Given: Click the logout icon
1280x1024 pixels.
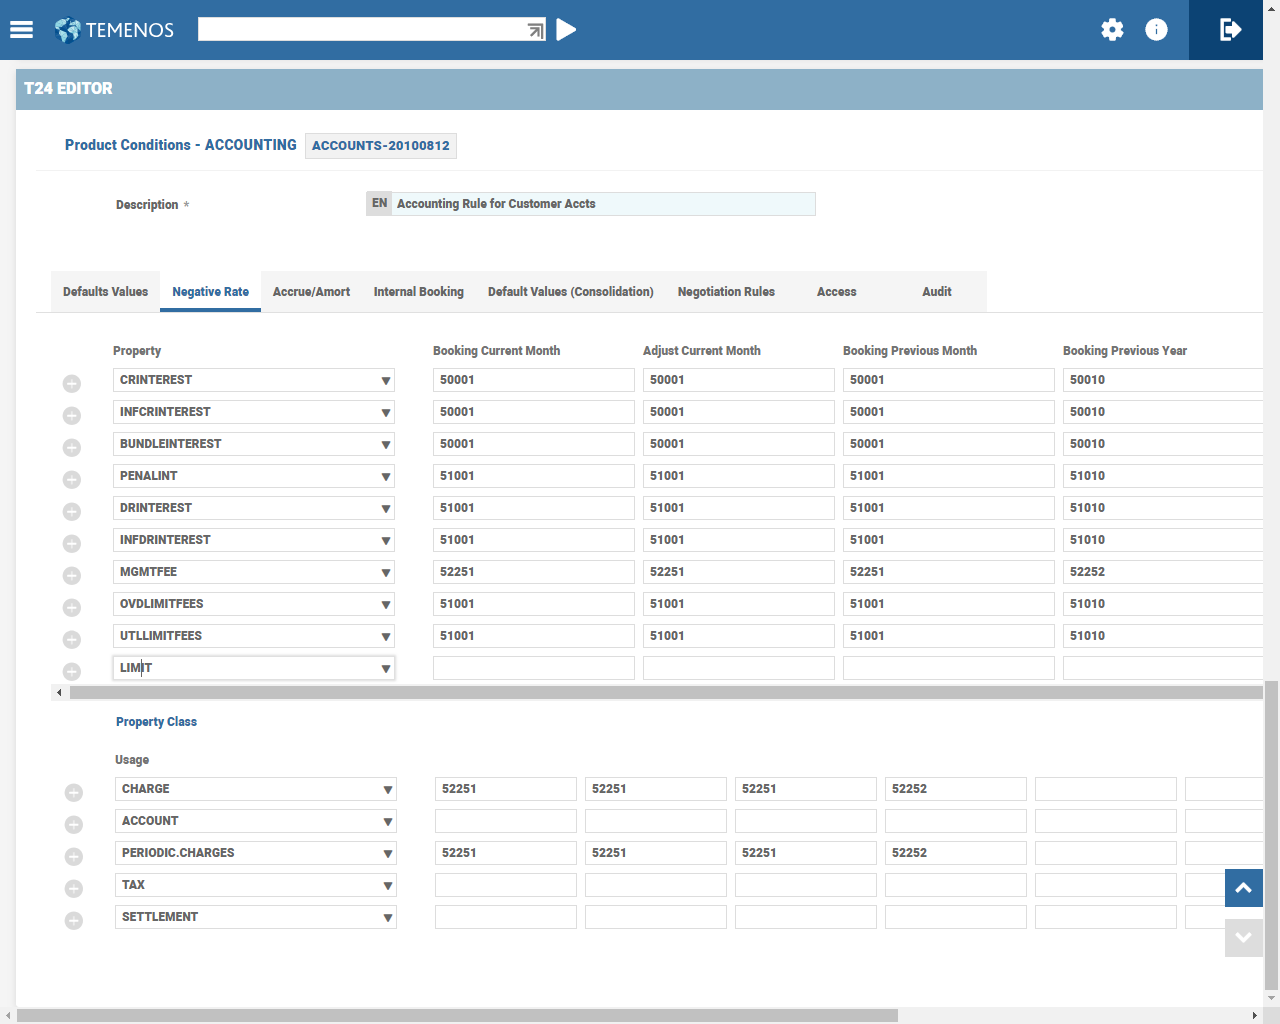Looking at the screenshot, I should (1230, 30).
